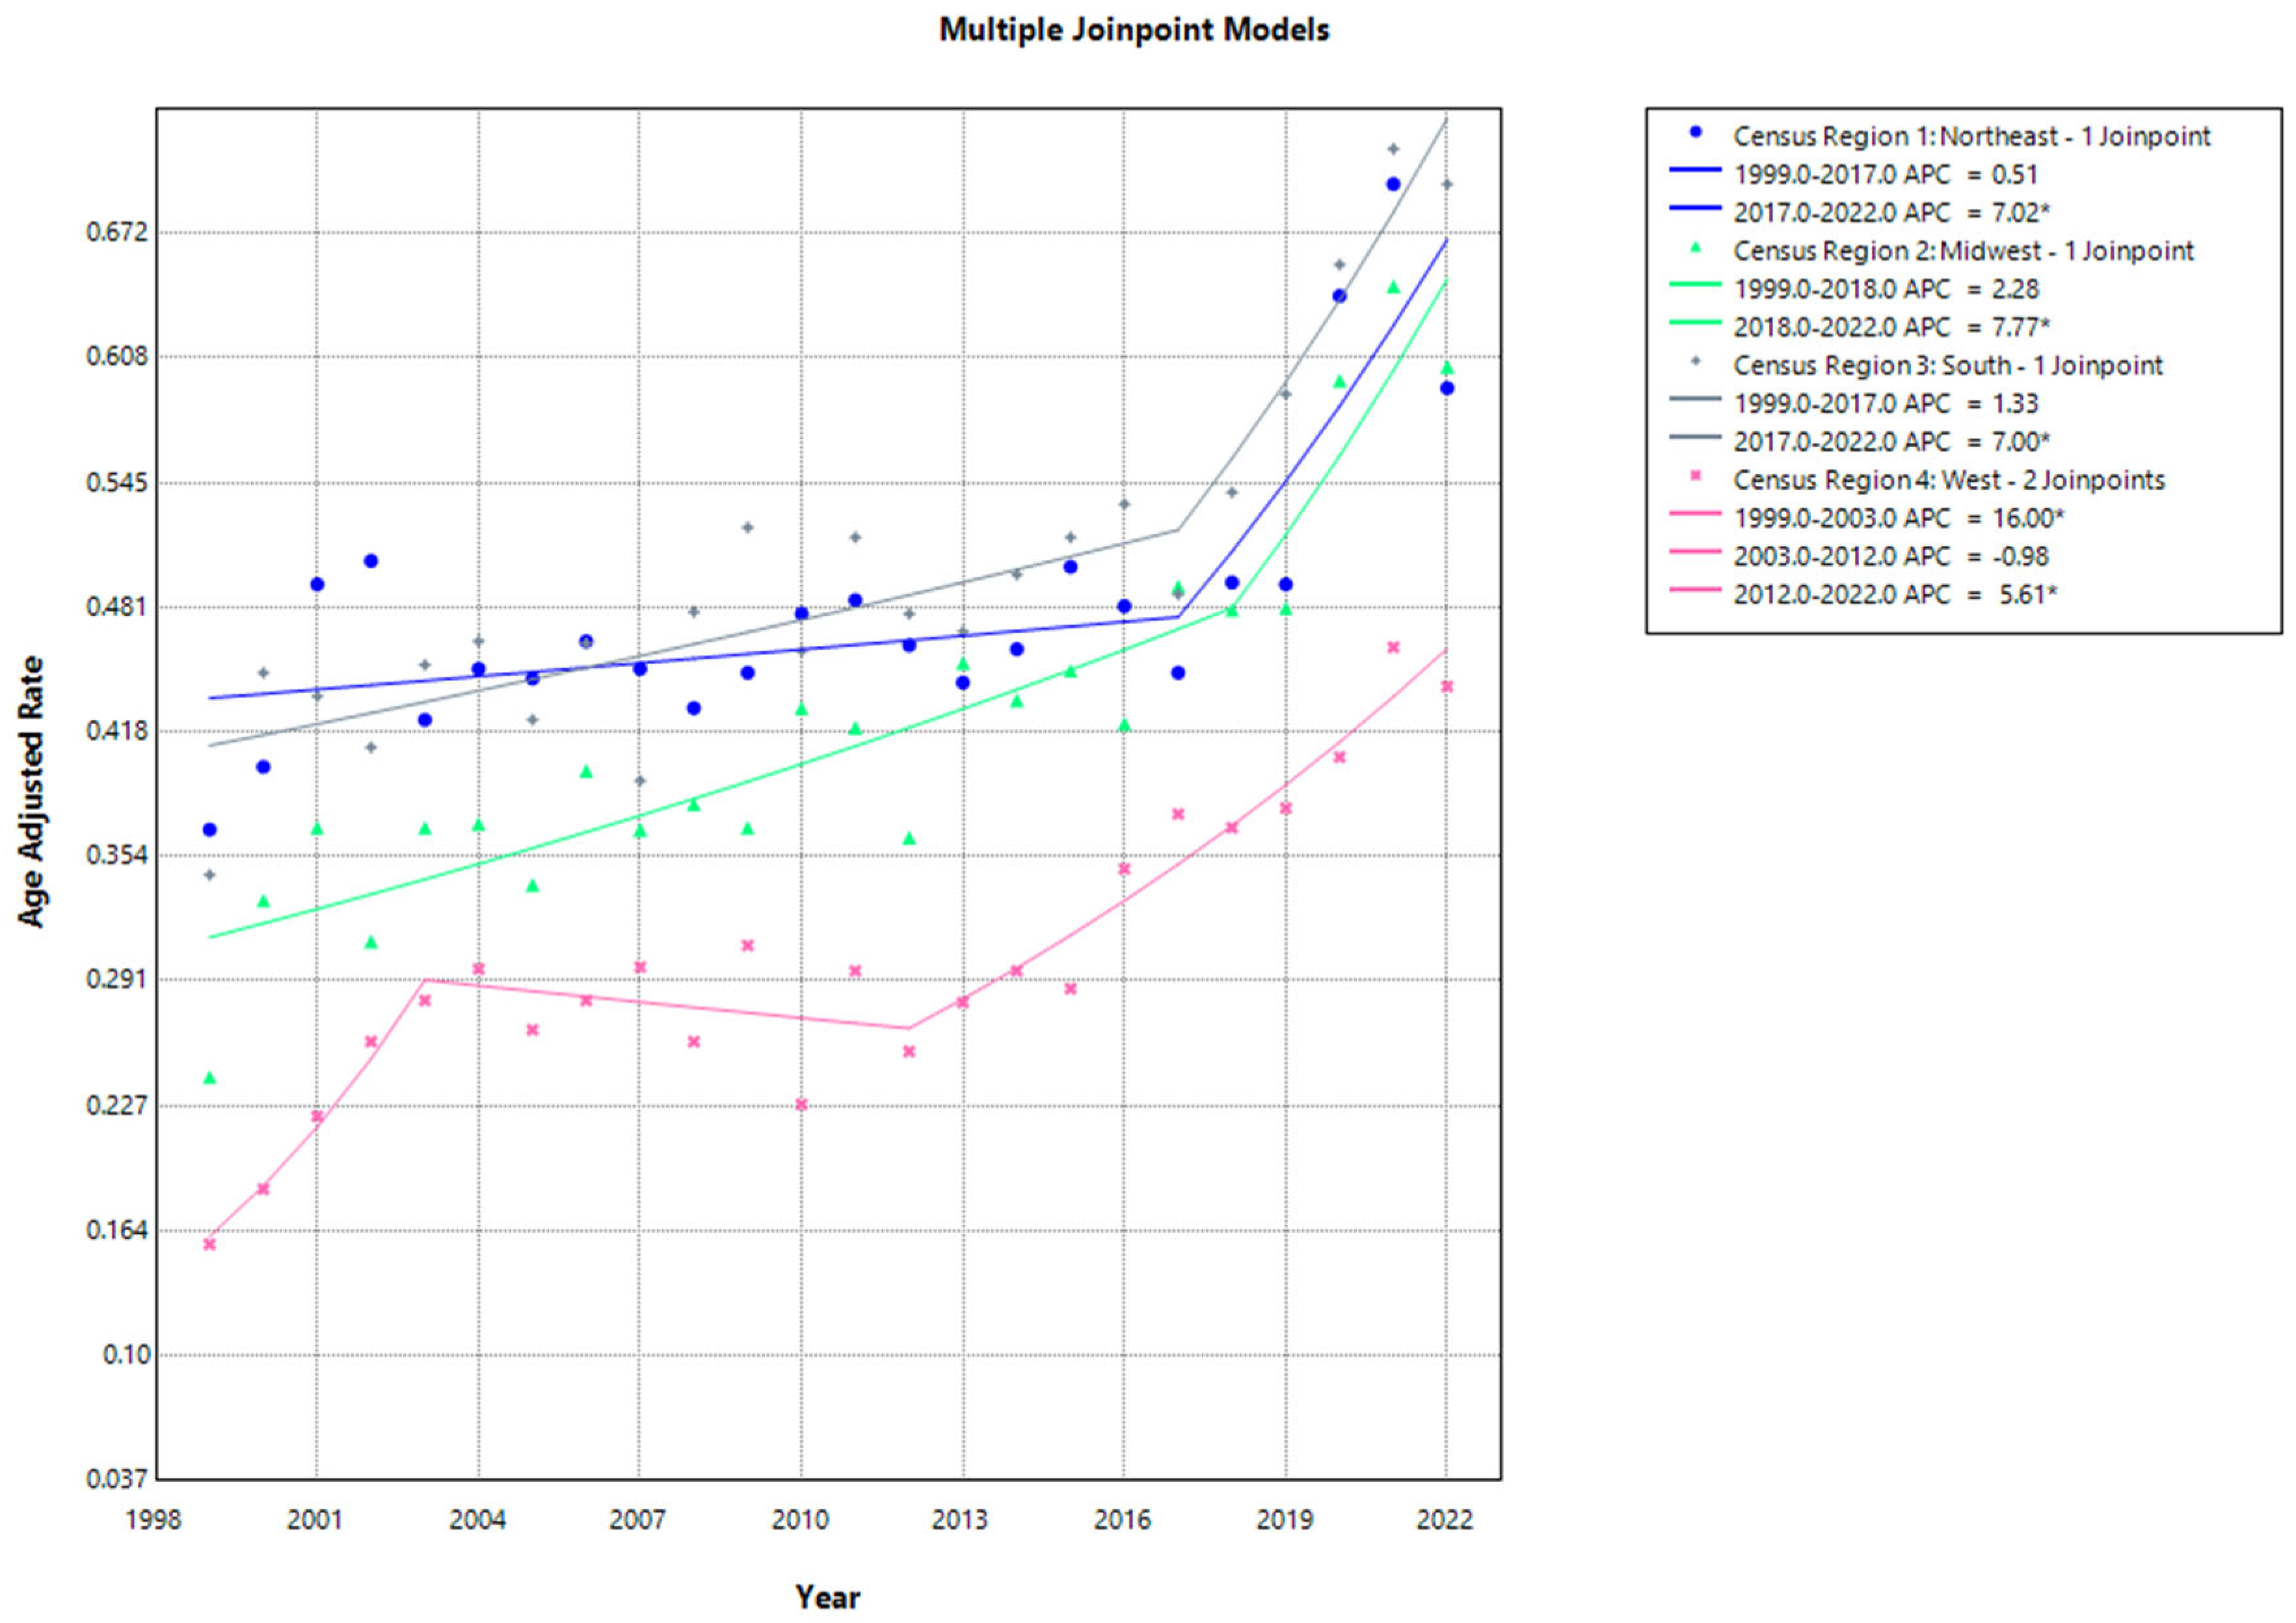Click the gray line swatch for APC 1.33

1695,400
